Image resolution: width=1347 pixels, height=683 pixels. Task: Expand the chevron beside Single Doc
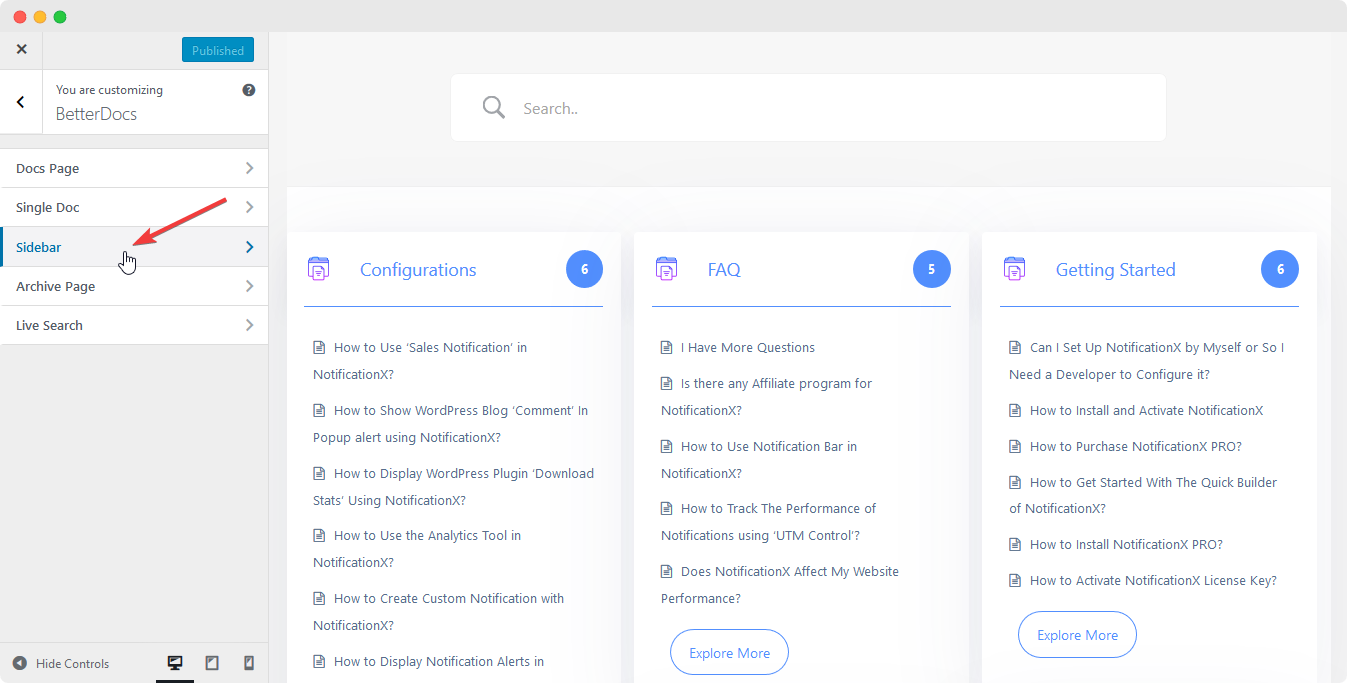point(249,207)
